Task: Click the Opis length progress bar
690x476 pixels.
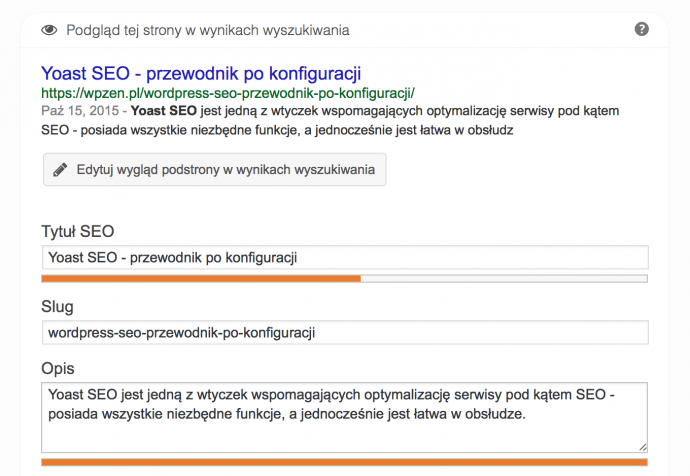Action: [345, 462]
